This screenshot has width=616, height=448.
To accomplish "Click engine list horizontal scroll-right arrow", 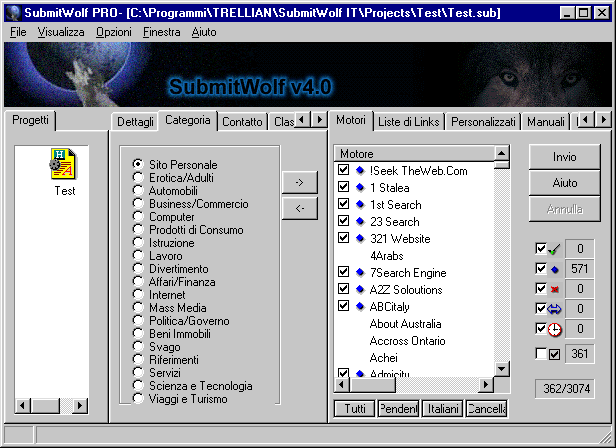I will 486,385.
